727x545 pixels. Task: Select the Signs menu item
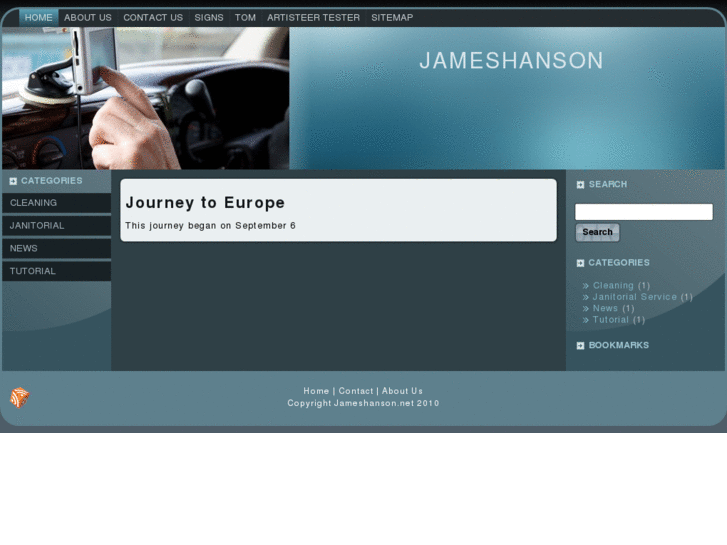tap(209, 18)
